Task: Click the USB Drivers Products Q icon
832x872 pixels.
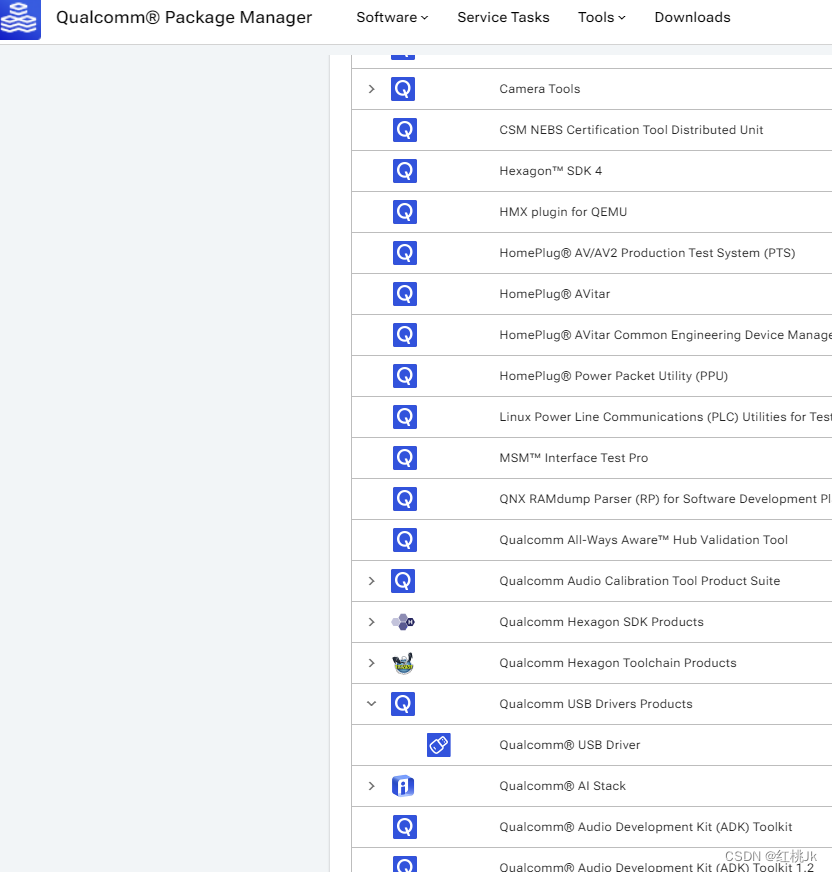Action: coord(403,704)
